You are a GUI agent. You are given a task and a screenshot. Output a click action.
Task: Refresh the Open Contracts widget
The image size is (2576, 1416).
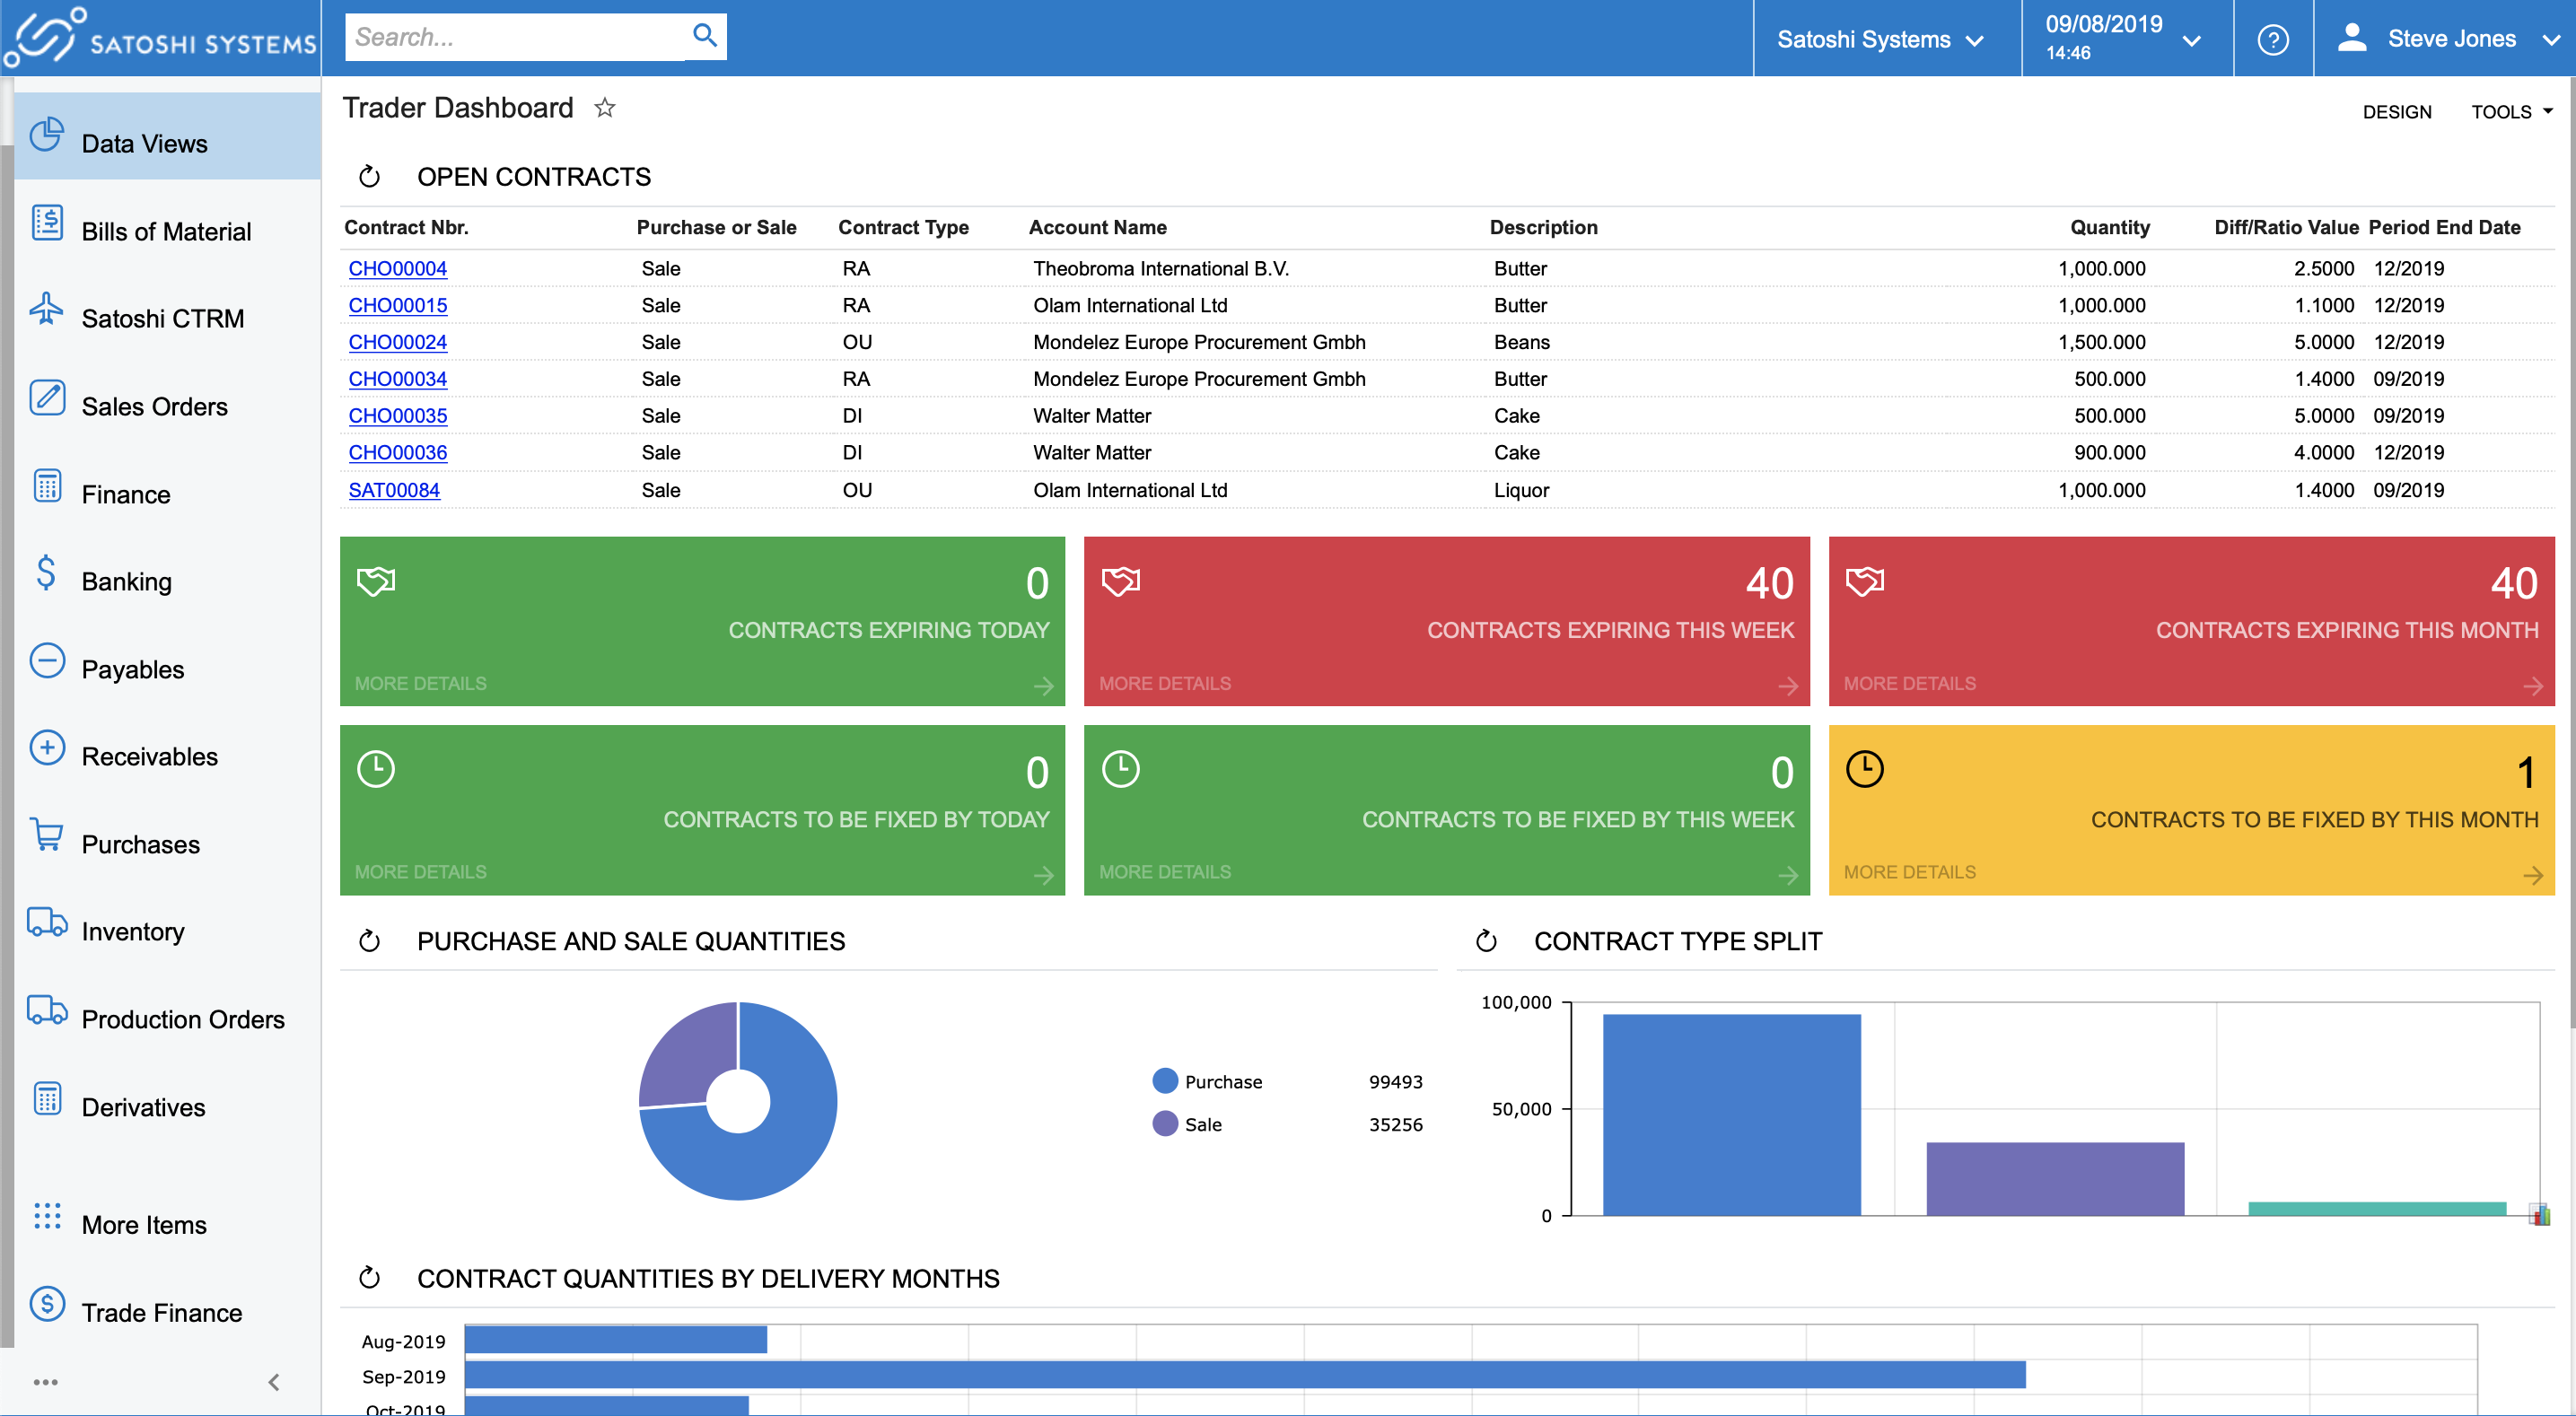369,177
